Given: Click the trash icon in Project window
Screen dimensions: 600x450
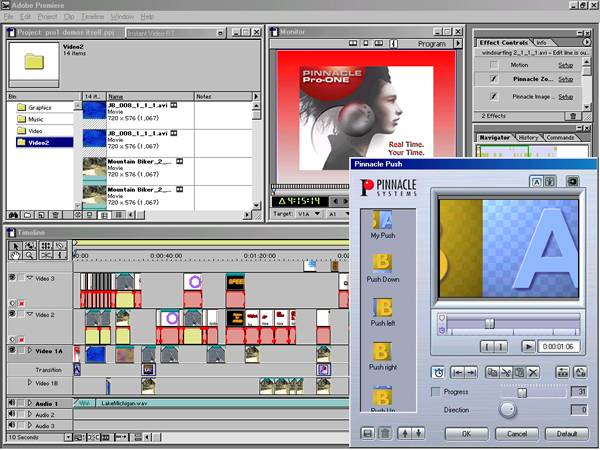Looking at the screenshot, I should 55,215.
